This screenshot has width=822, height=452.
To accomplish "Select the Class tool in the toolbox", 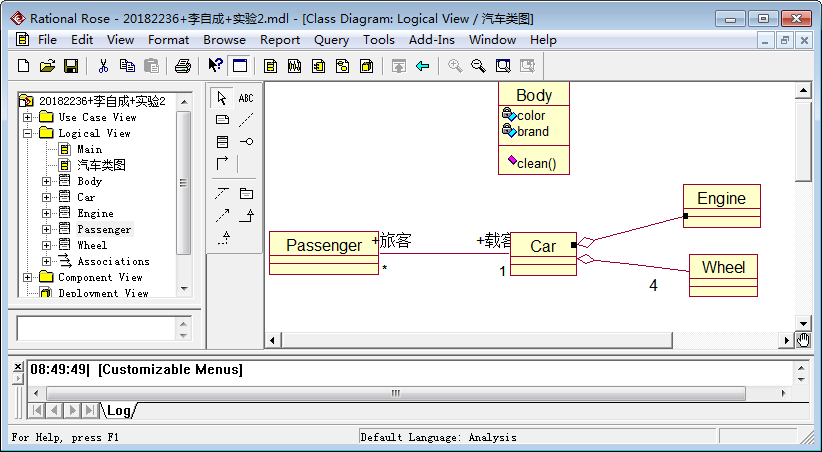I will coord(222,142).
